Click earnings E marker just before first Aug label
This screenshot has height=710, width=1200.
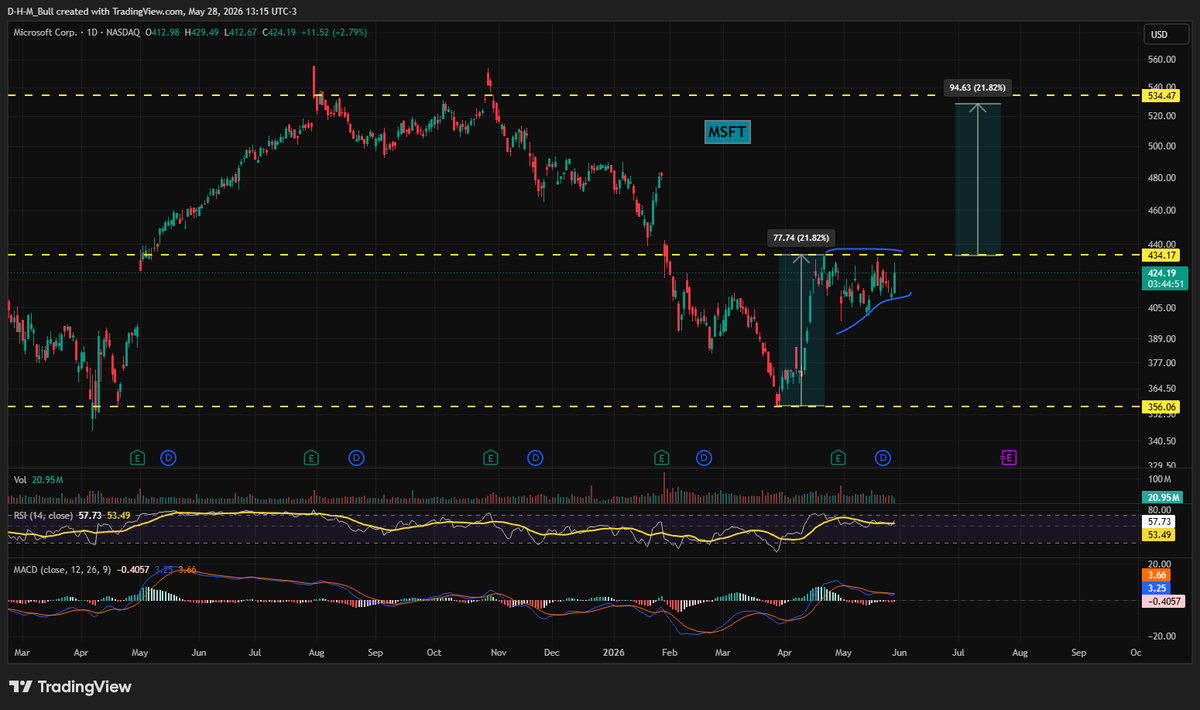click(x=311, y=457)
